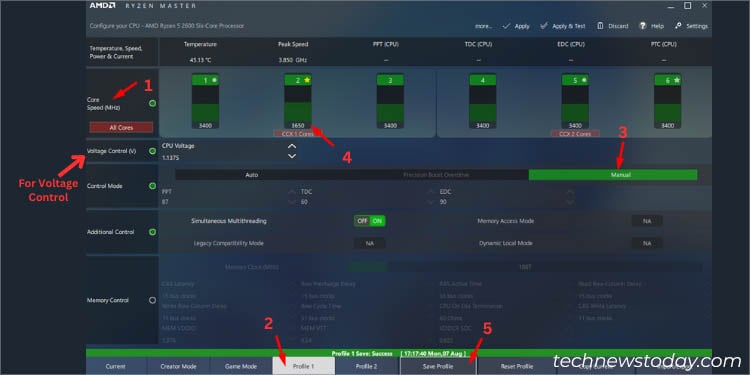
Task: Increase EDC value with up chevron
Action: pyautogui.click(x=569, y=192)
